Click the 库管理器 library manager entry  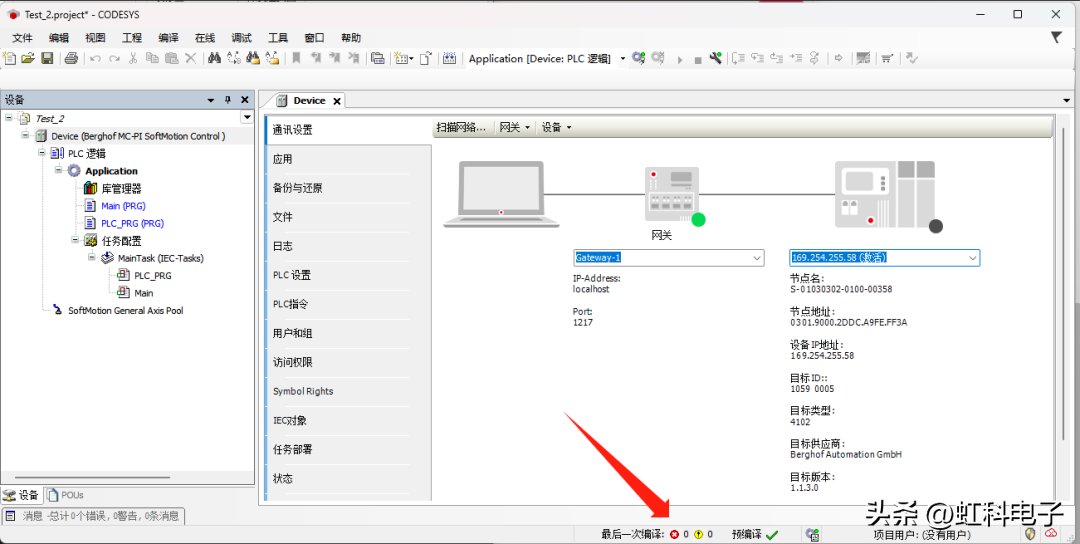click(x=113, y=188)
